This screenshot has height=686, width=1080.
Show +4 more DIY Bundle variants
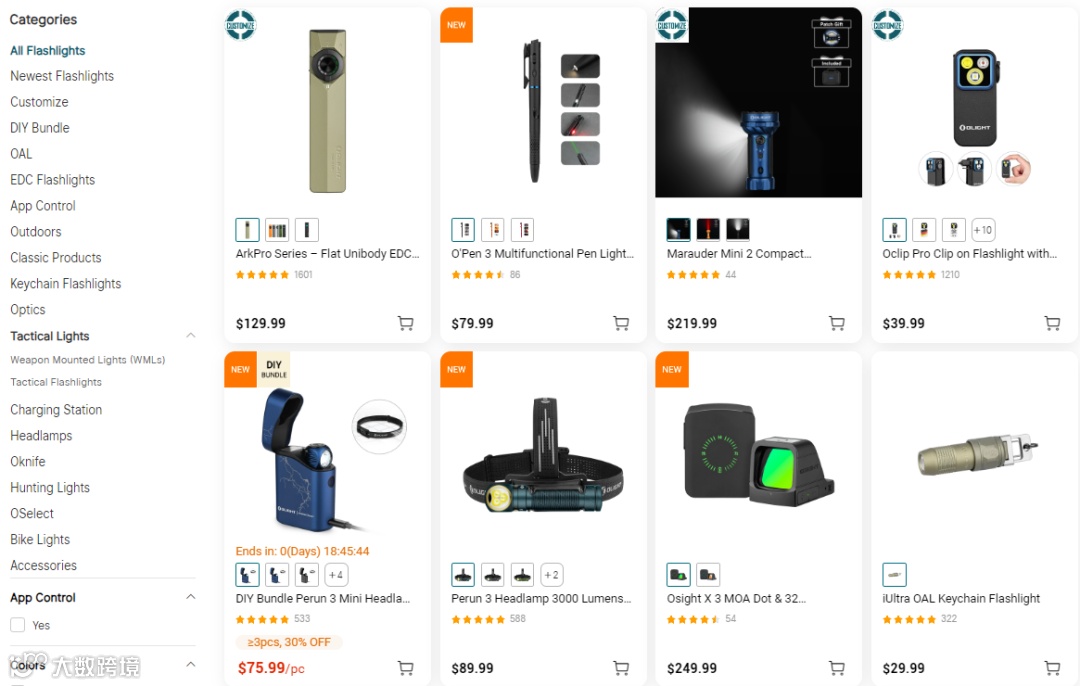coord(336,574)
